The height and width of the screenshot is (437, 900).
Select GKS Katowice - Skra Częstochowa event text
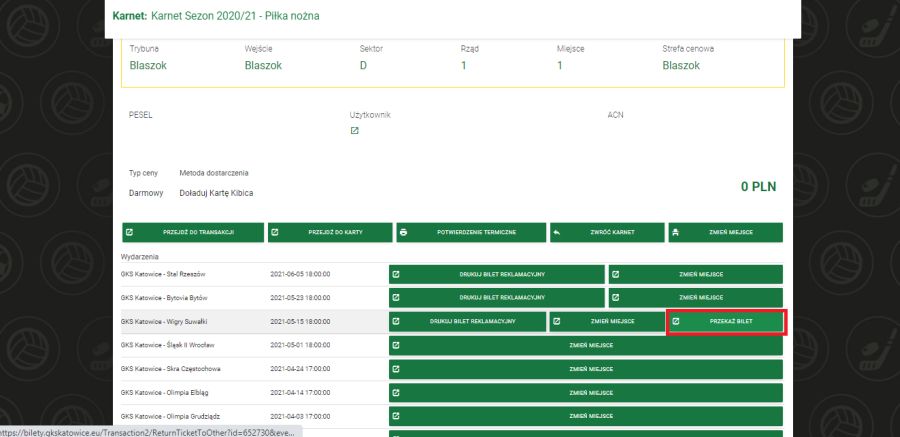[x=170, y=369]
